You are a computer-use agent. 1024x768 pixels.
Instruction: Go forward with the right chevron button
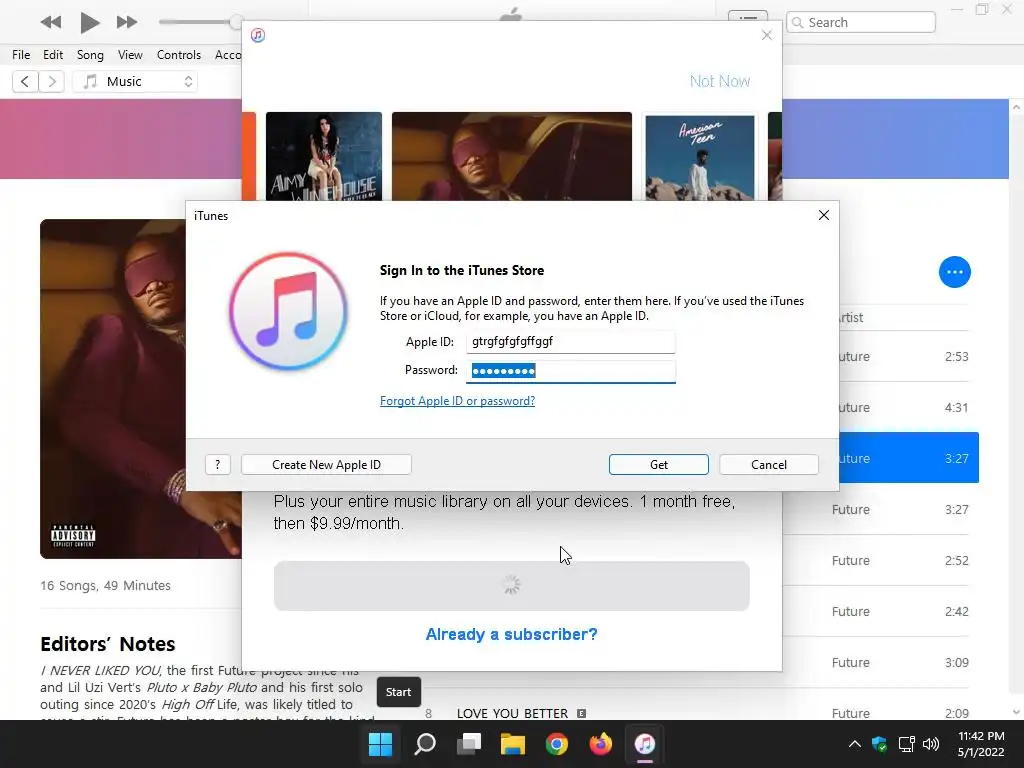click(52, 82)
